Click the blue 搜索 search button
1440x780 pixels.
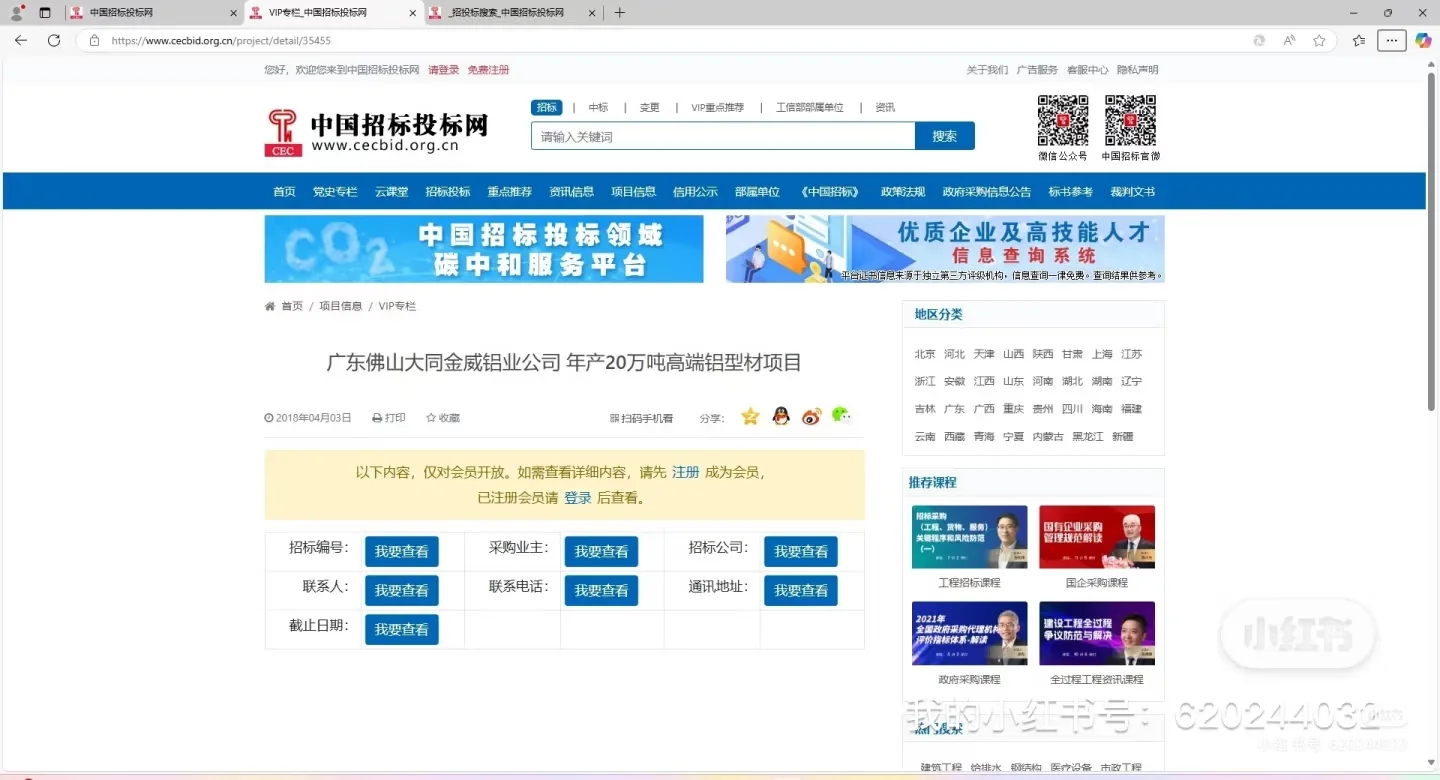[944, 135]
